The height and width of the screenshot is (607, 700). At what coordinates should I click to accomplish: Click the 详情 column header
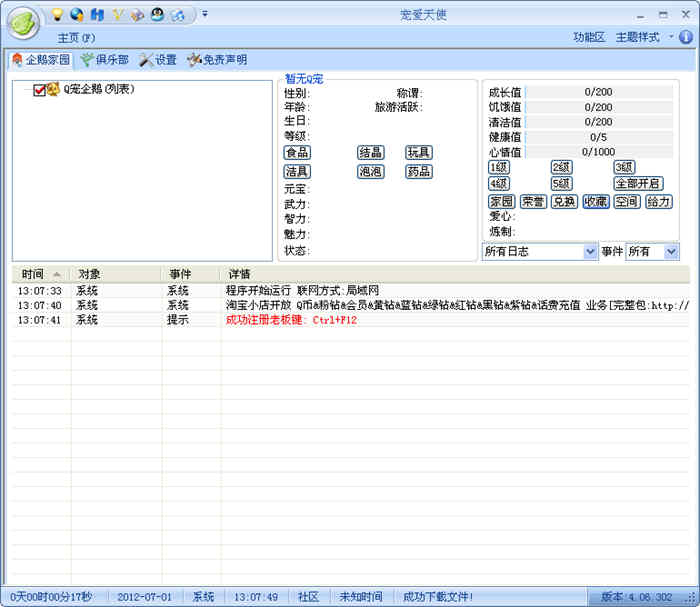[x=455, y=274]
